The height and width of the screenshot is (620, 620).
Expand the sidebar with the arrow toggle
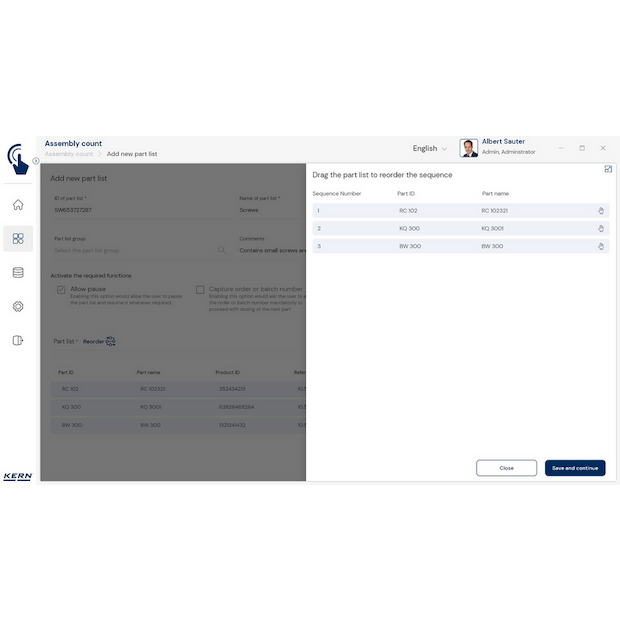pos(35,161)
